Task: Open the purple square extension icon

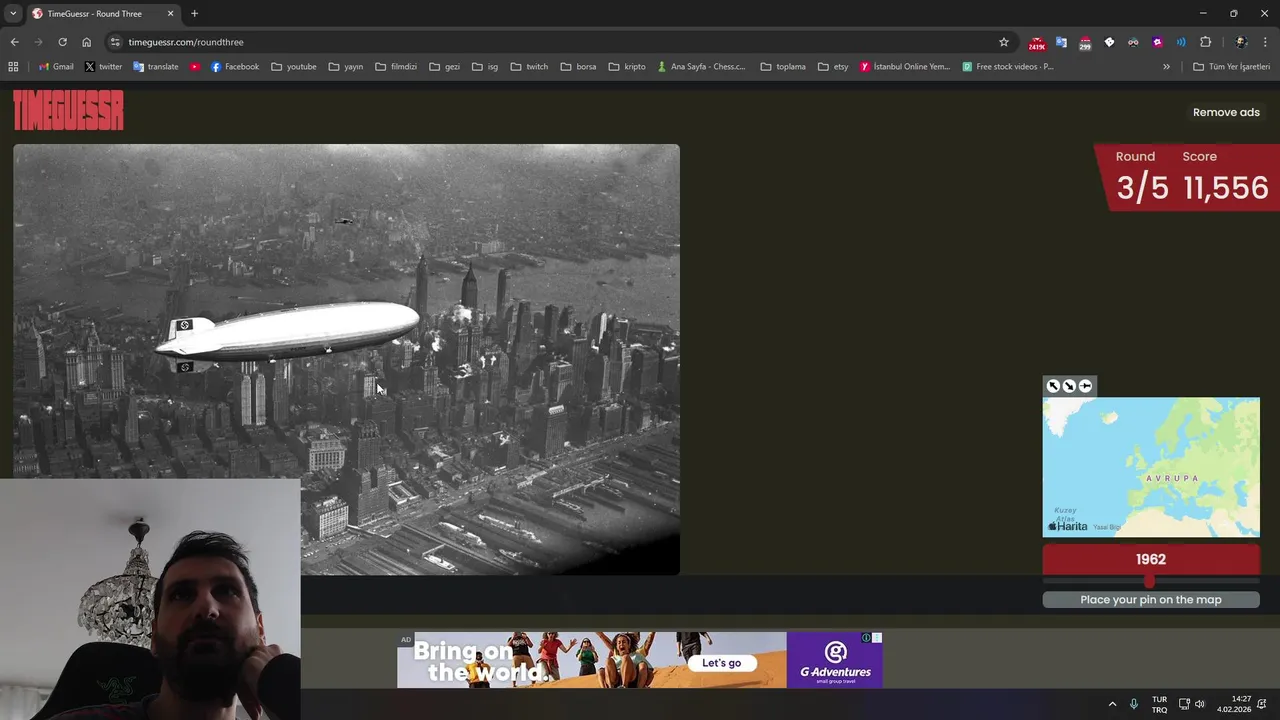Action: click(1157, 42)
